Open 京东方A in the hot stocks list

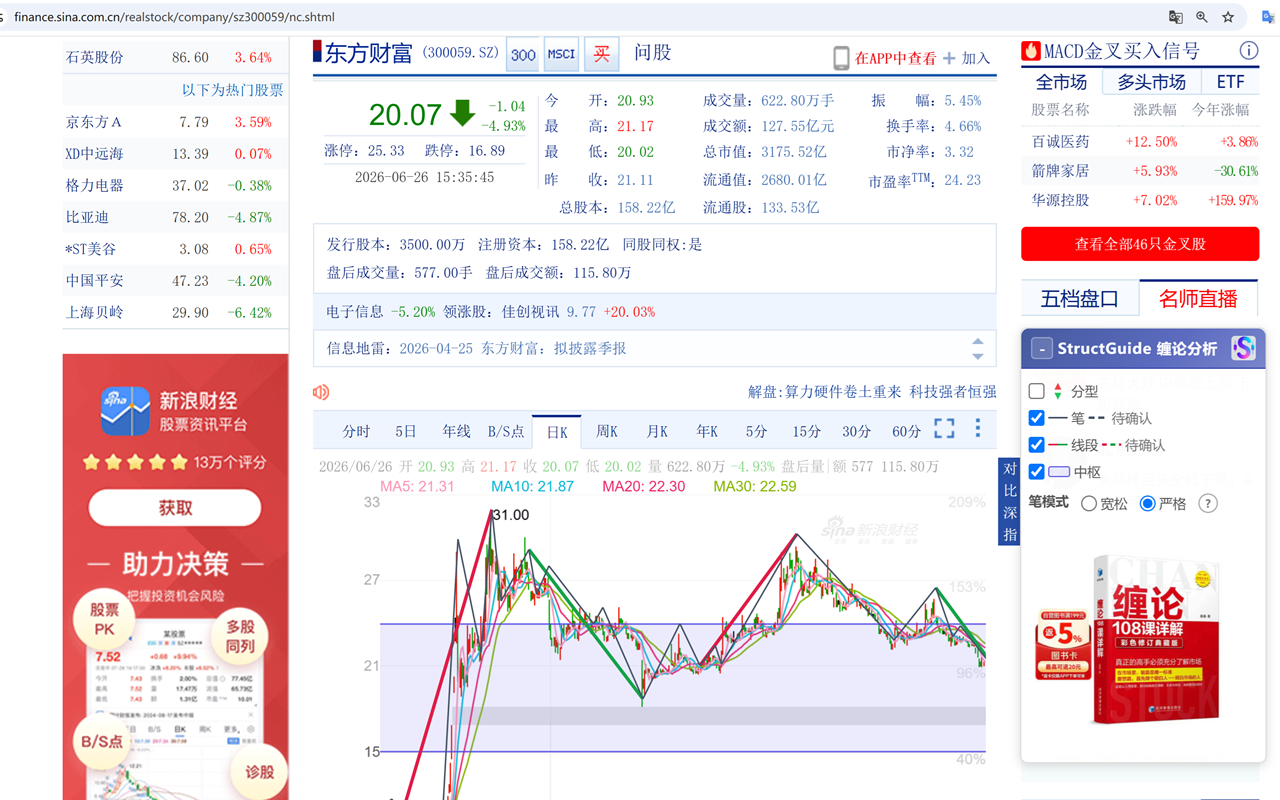(x=94, y=122)
